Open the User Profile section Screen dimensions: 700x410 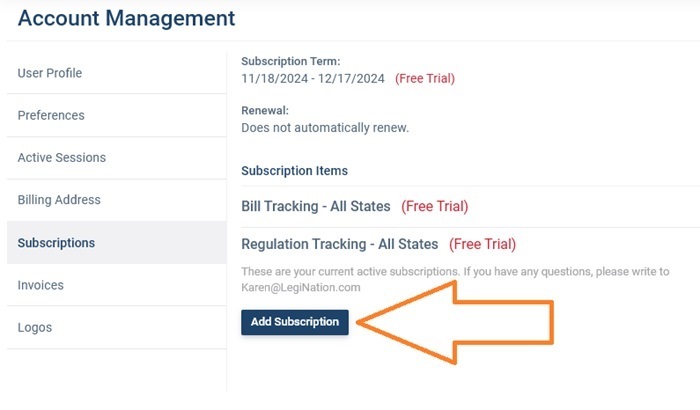click(50, 73)
